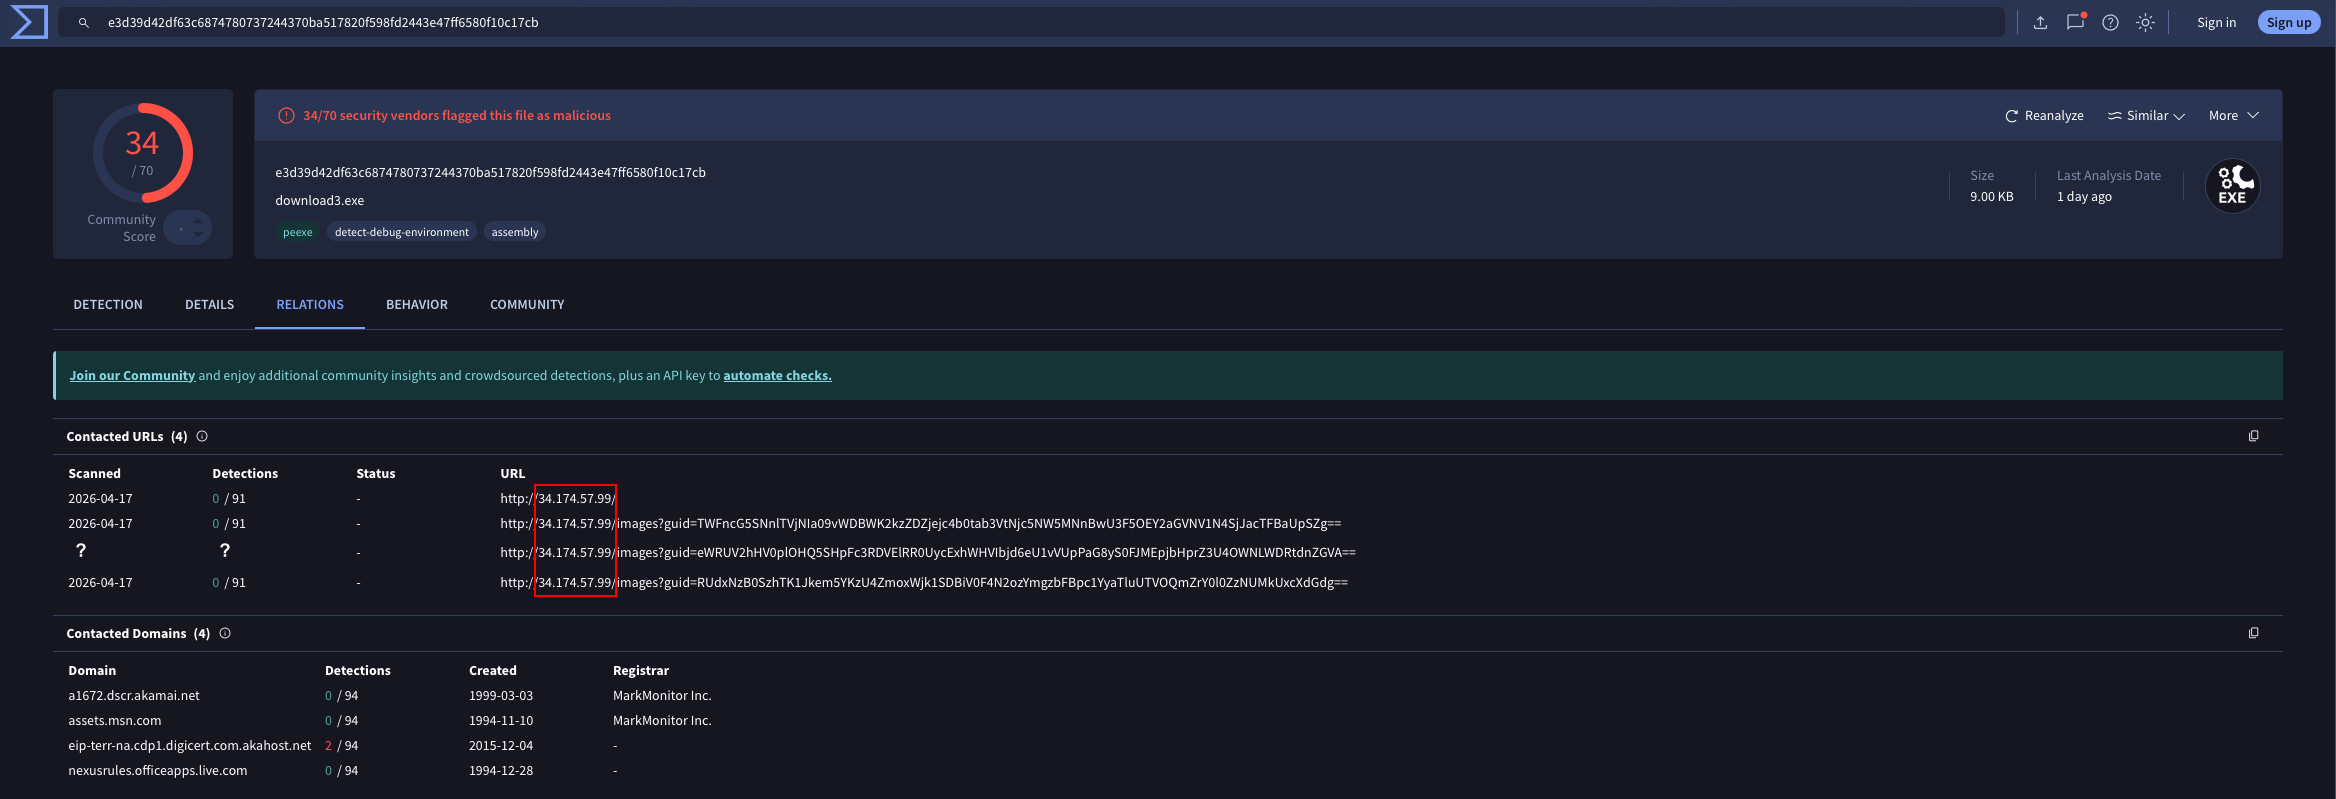The width and height of the screenshot is (2336, 799).
Task: Toggle the light/dark theme sun icon
Action: [2145, 23]
